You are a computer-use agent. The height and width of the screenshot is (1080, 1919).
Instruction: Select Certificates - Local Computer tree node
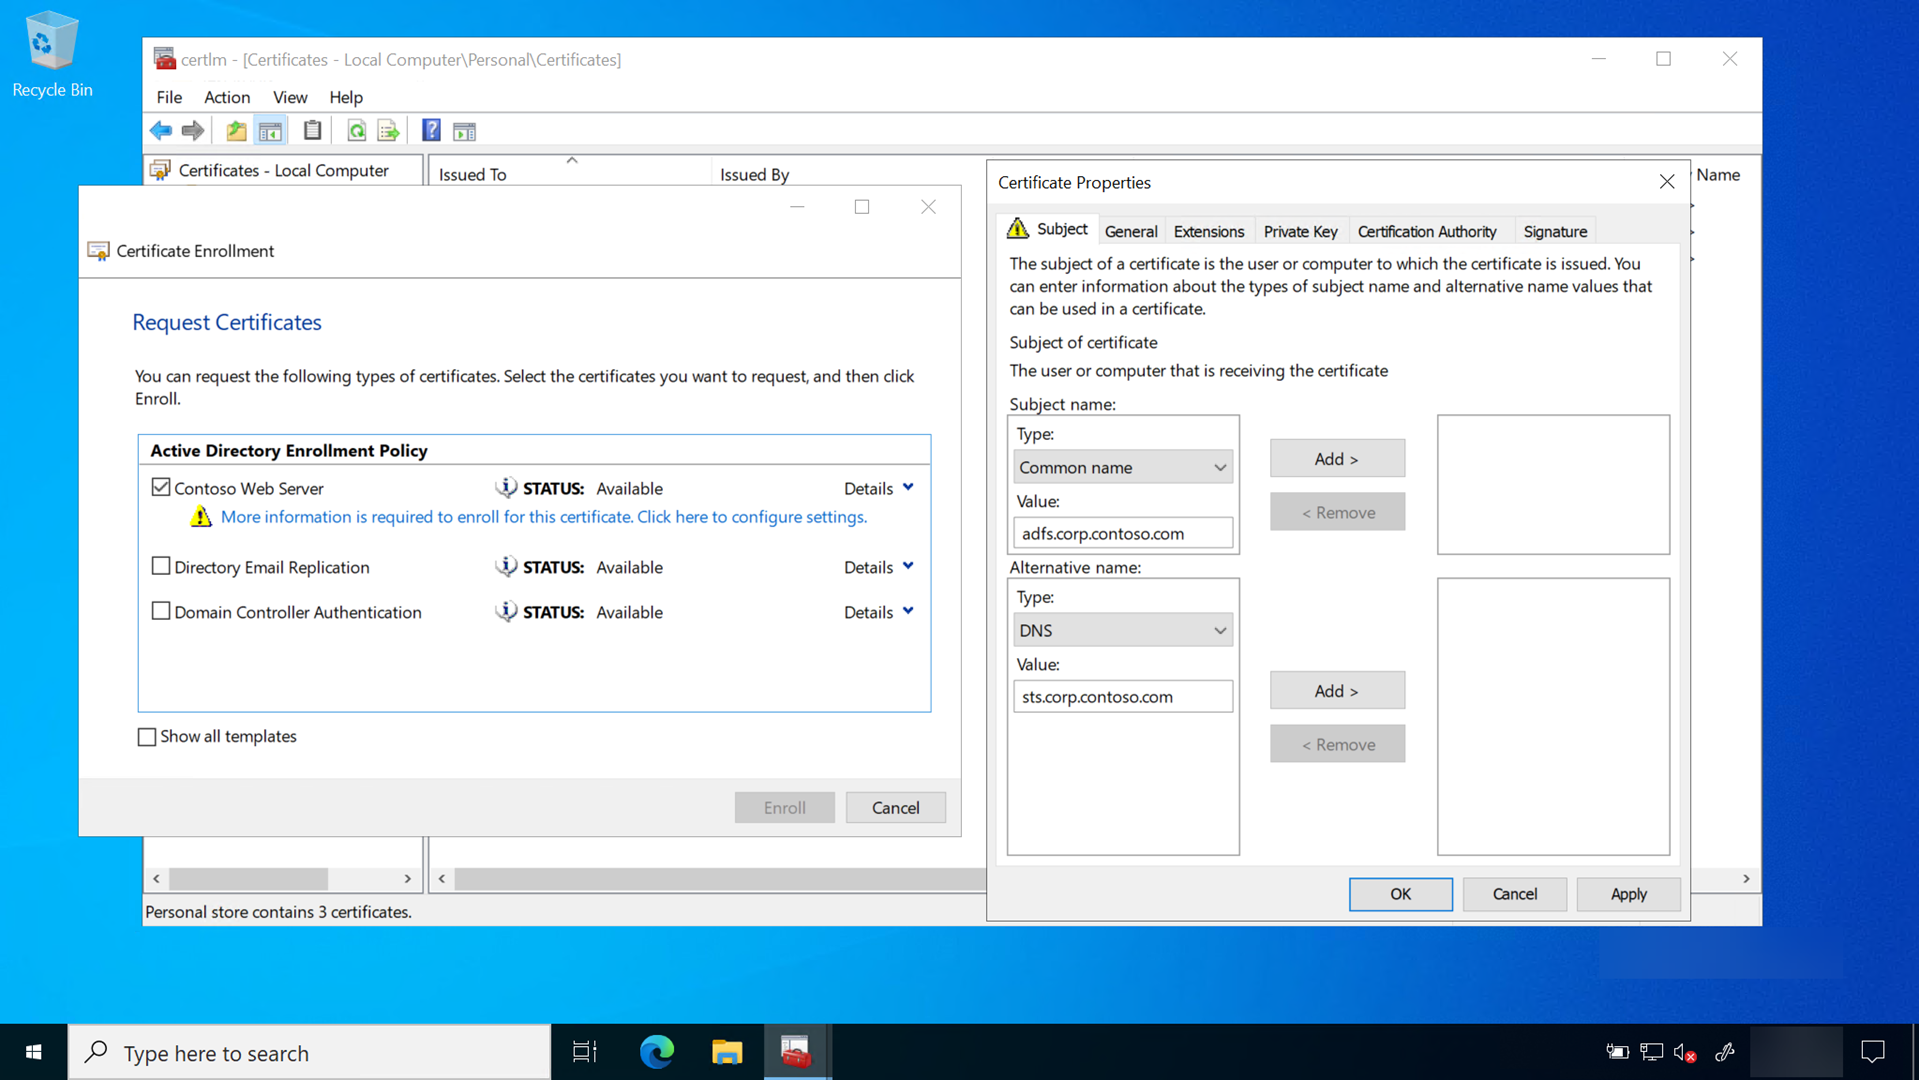tap(283, 170)
